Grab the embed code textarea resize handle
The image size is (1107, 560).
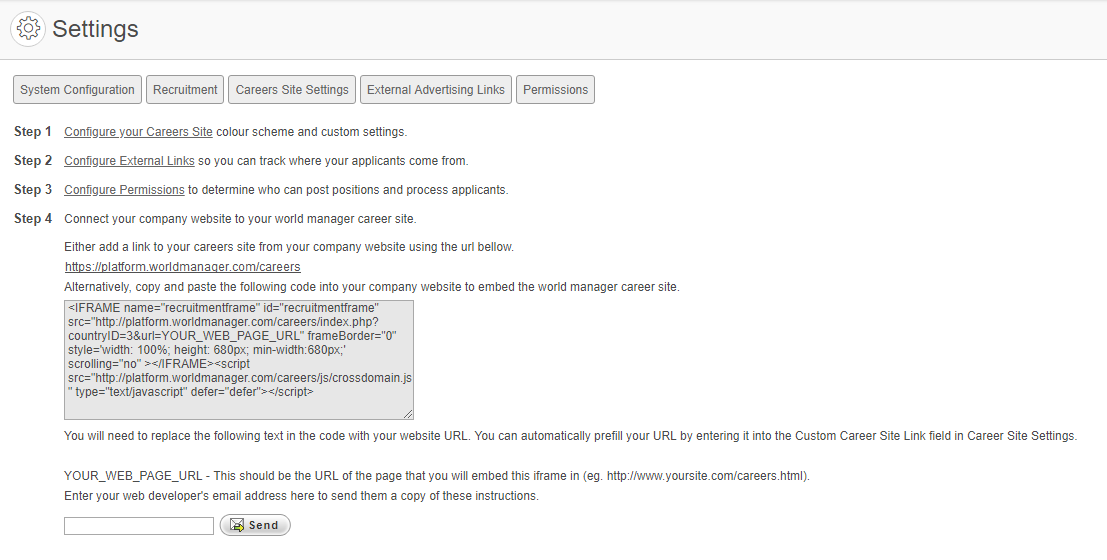[408, 414]
